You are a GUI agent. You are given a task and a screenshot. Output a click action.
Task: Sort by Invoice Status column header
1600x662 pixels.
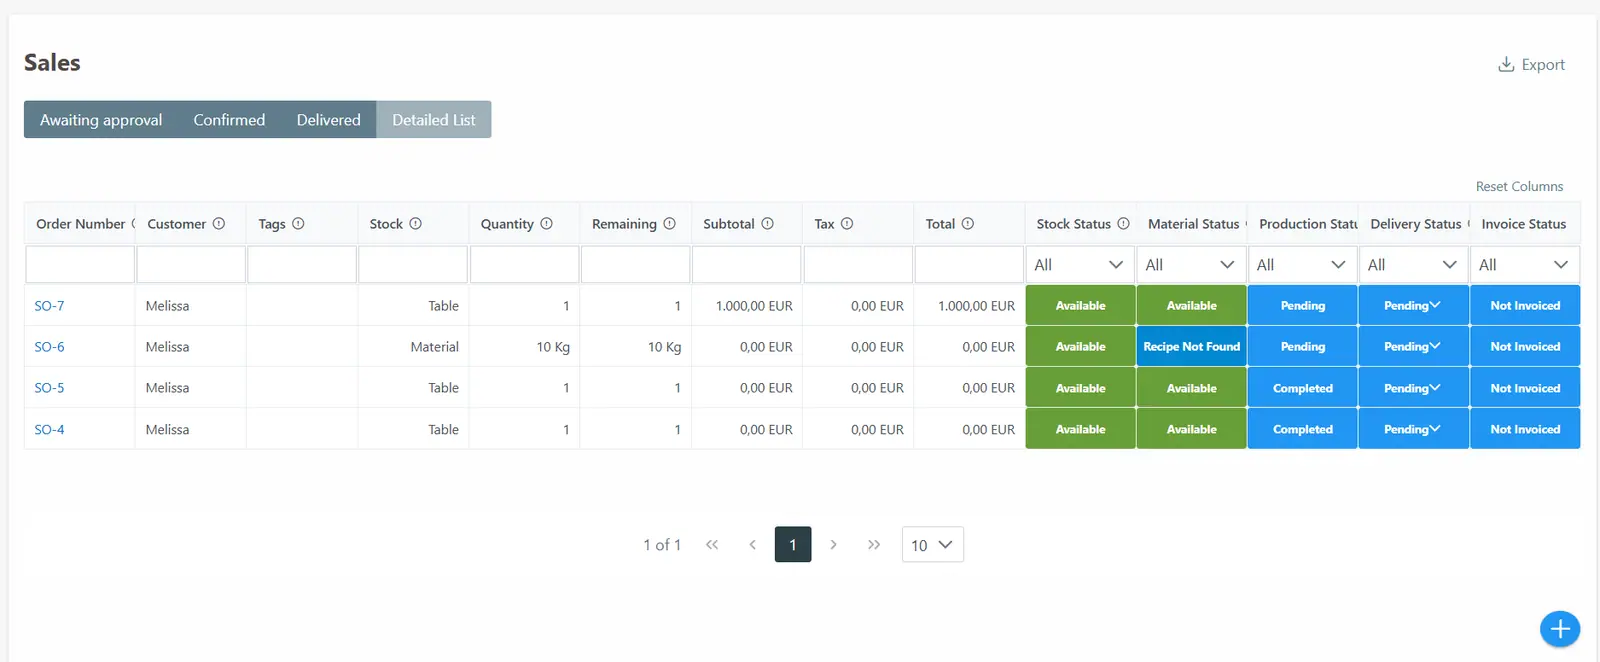tap(1524, 224)
